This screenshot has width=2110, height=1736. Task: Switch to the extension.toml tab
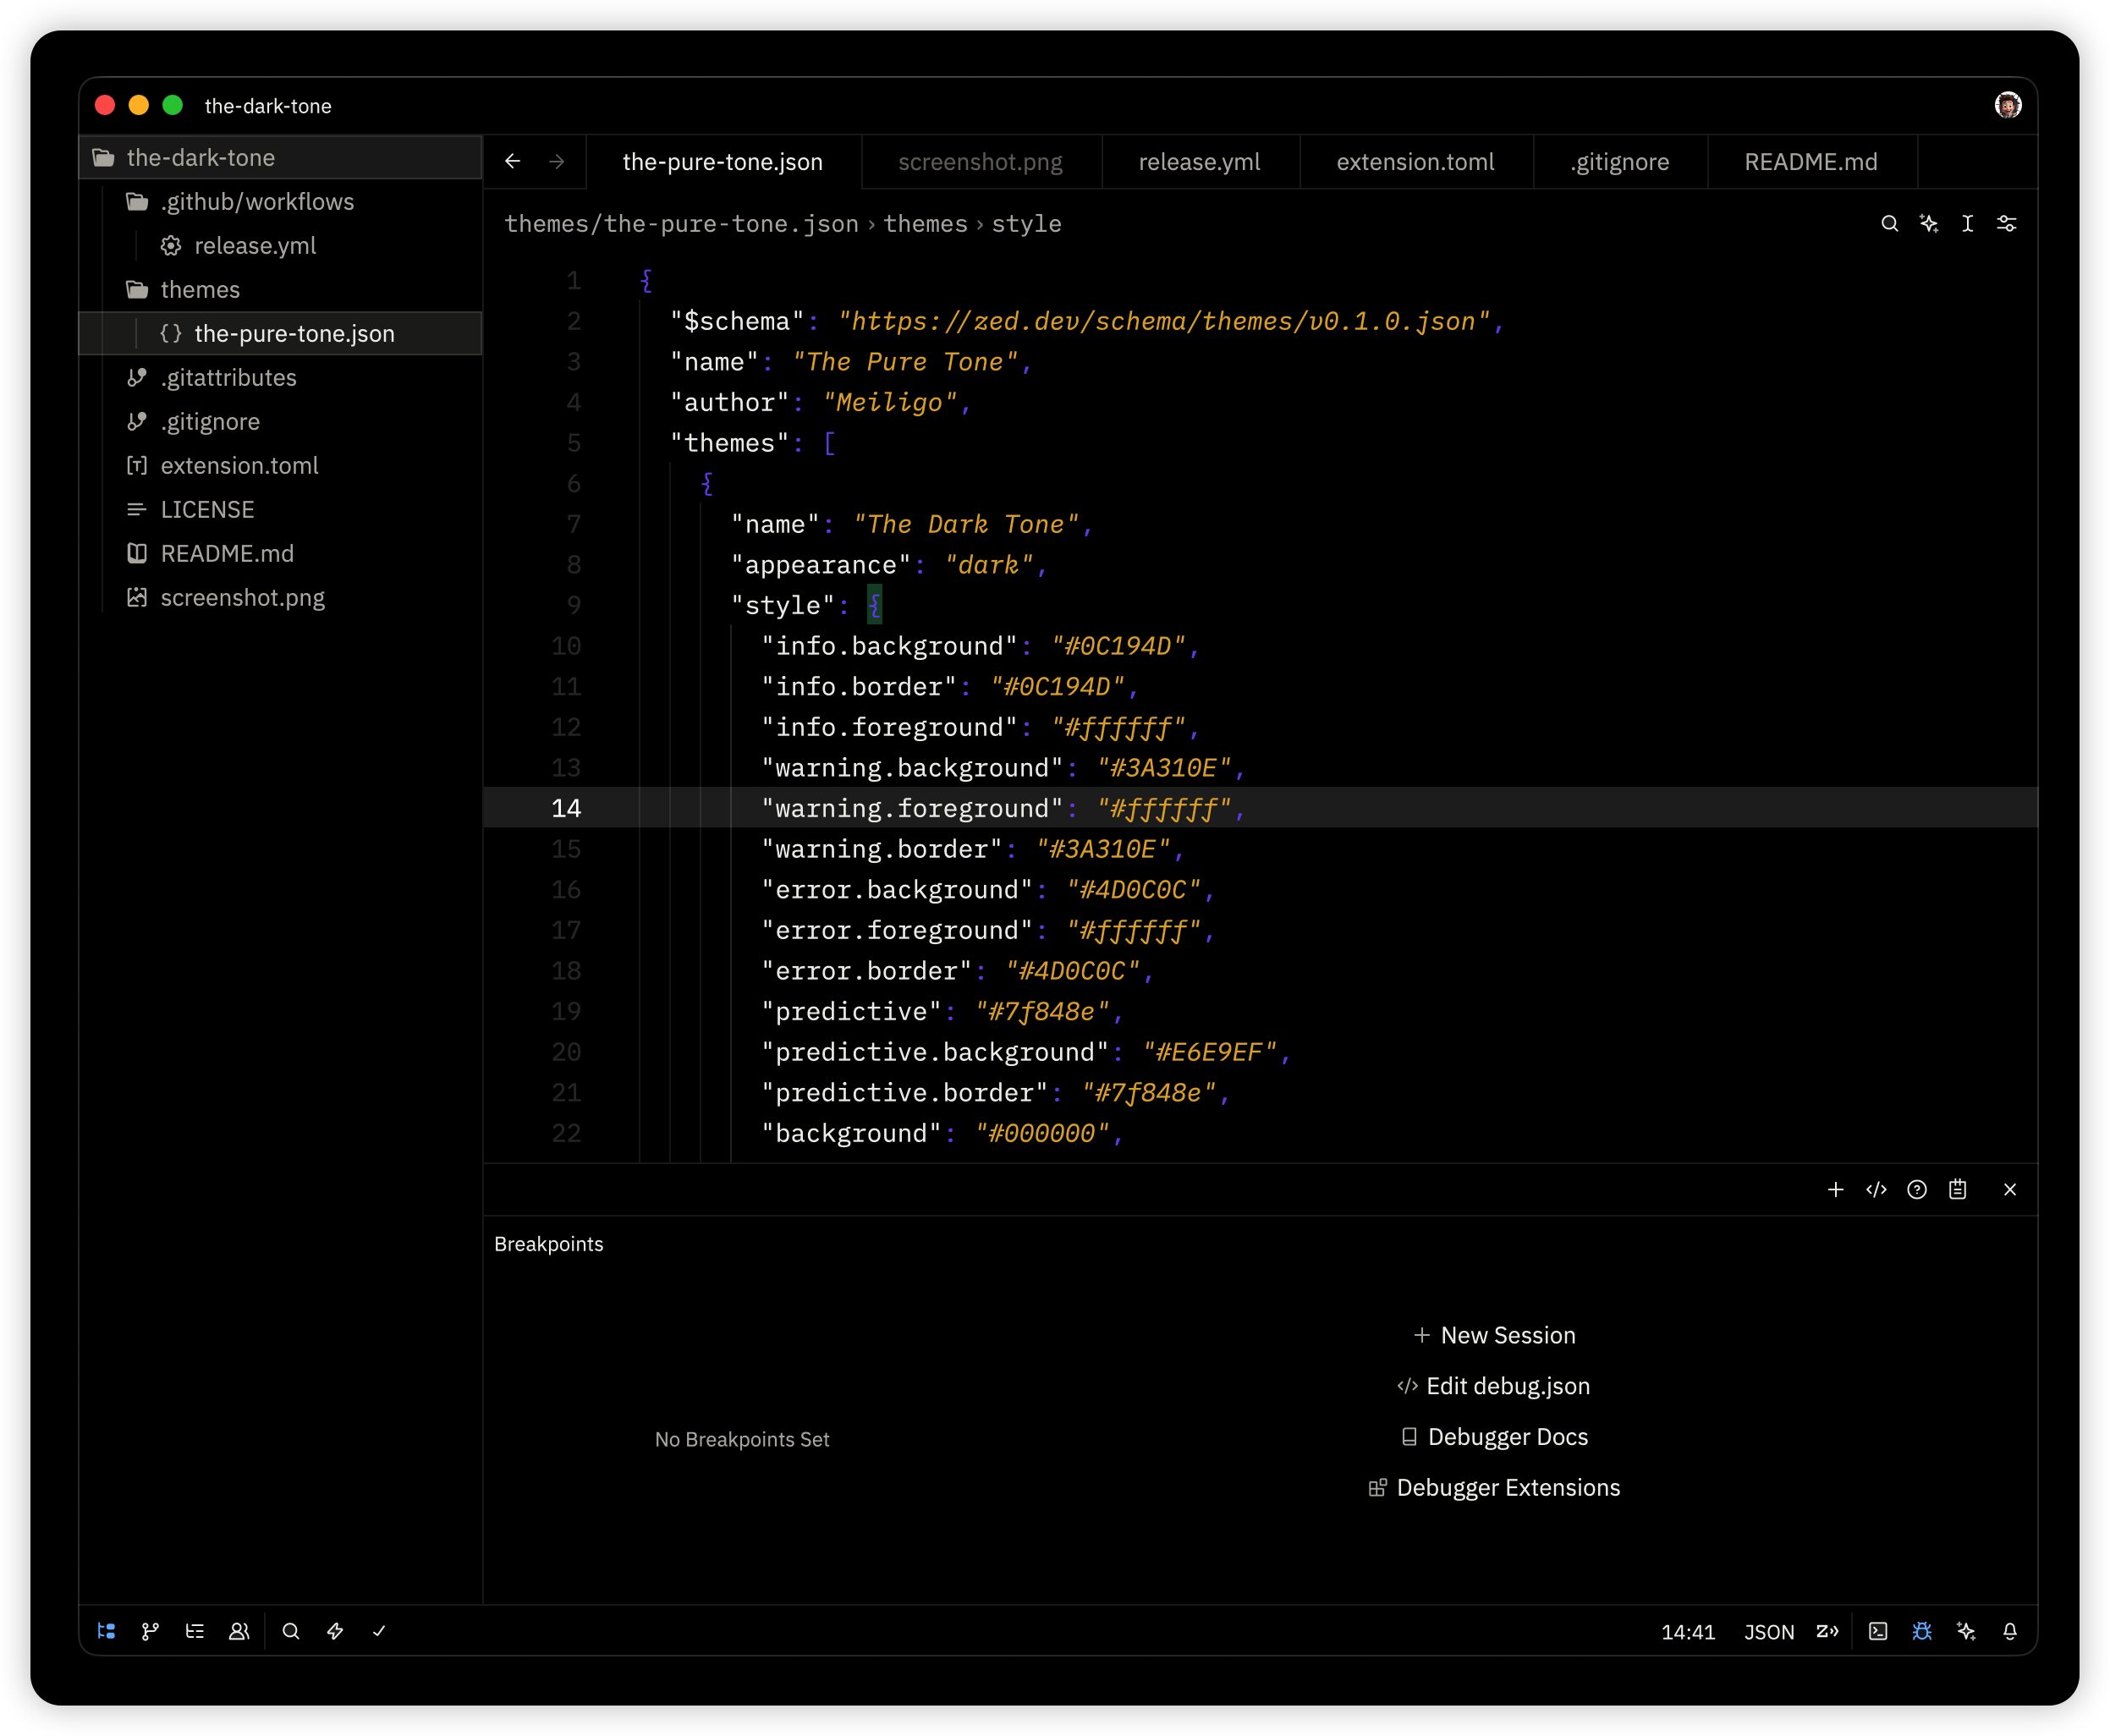pyautogui.click(x=1415, y=162)
